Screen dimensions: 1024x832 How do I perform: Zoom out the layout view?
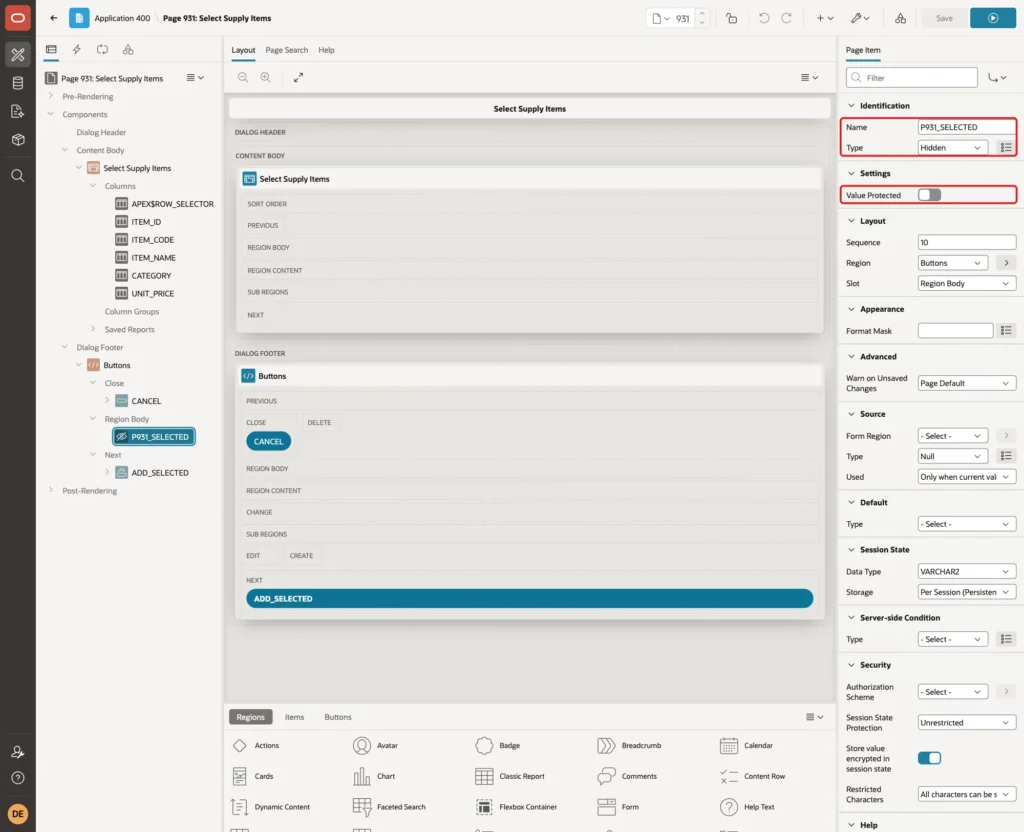pos(243,77)
